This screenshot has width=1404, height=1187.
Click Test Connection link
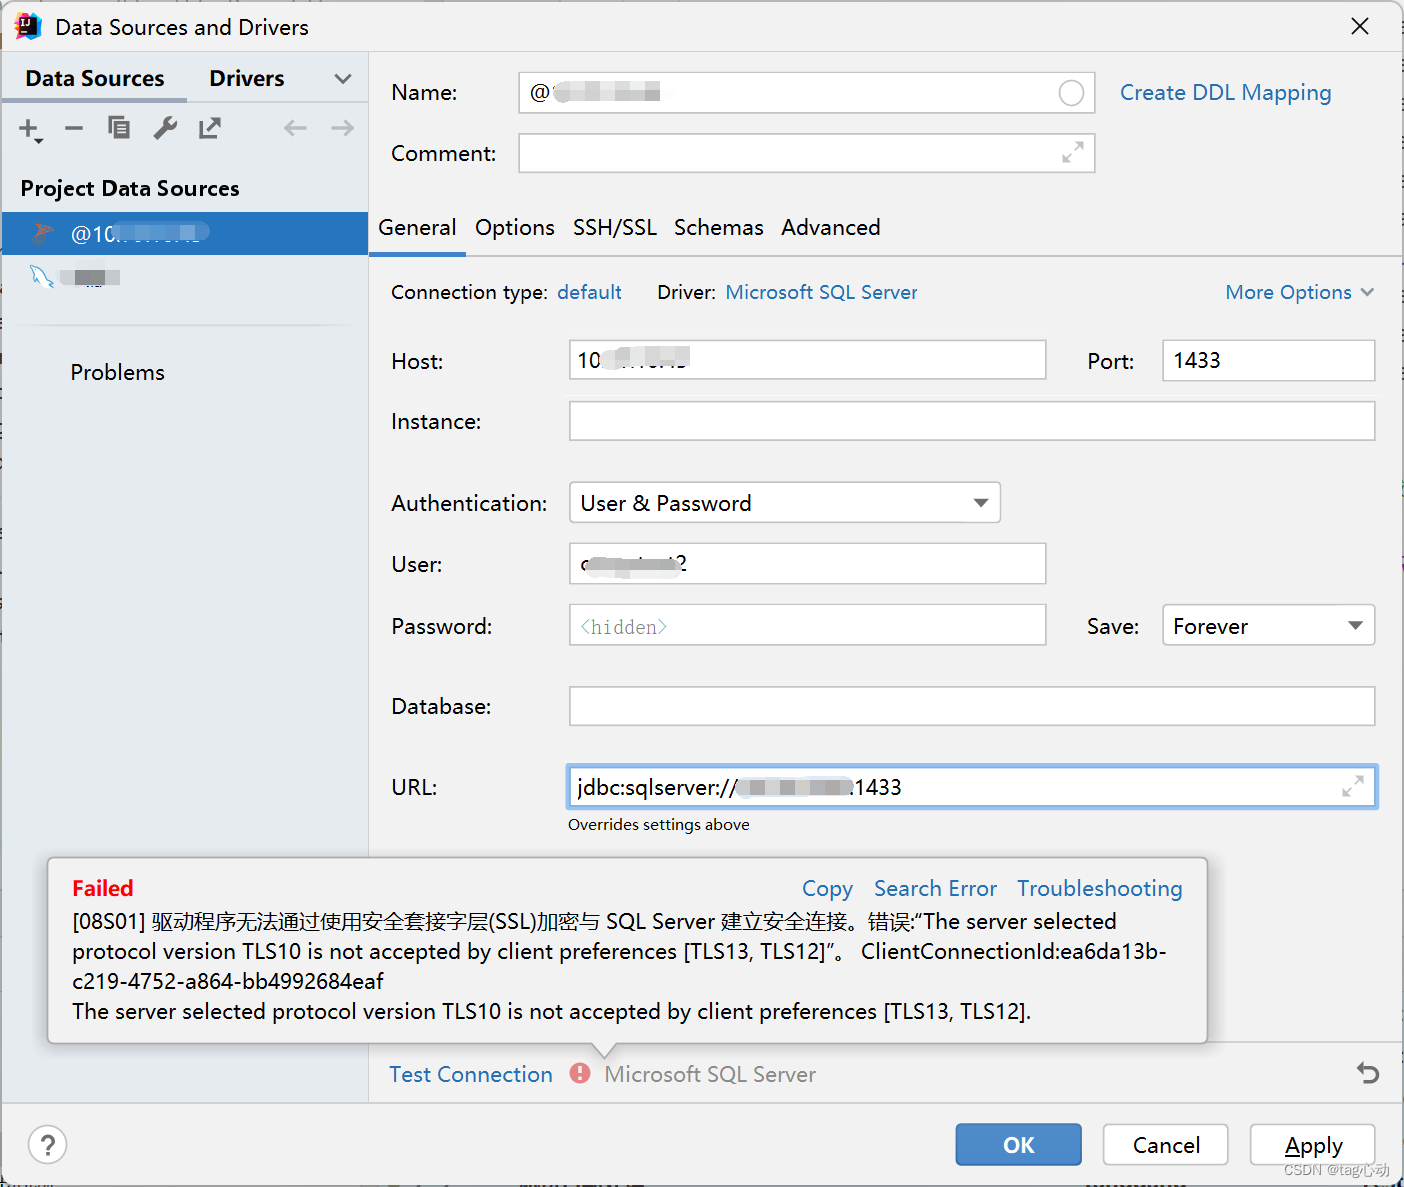pyautogui.click(x=471, y=1074)
